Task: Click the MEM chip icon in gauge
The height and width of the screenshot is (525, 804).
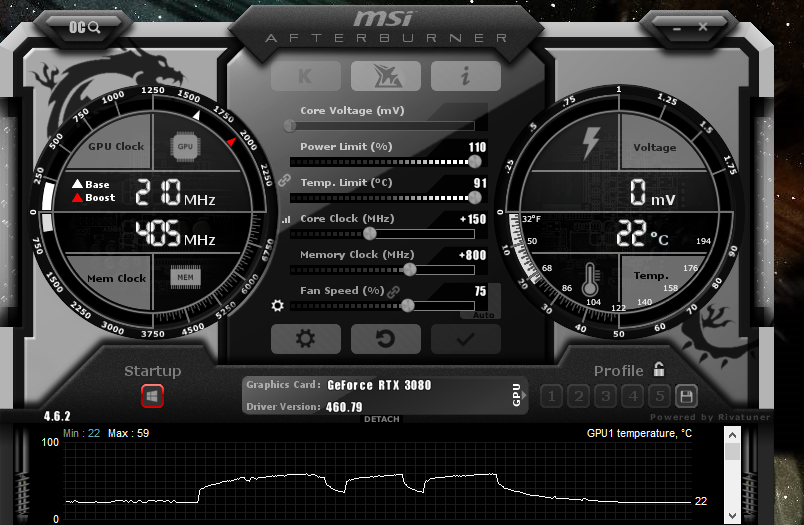Action: pos(185,277)
